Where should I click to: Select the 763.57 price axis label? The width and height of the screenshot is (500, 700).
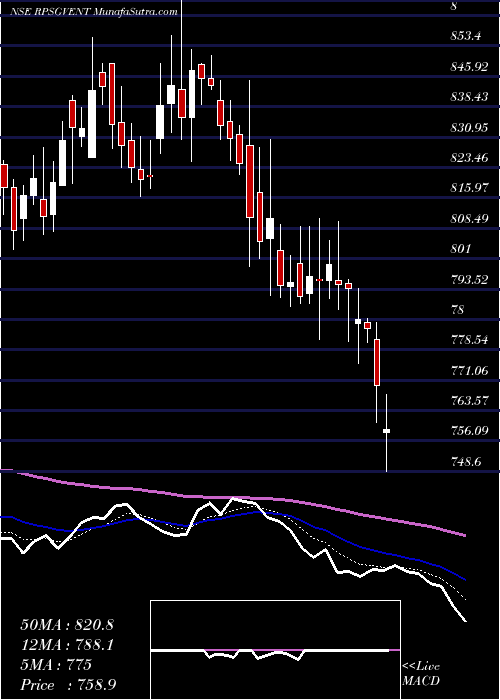469,400
